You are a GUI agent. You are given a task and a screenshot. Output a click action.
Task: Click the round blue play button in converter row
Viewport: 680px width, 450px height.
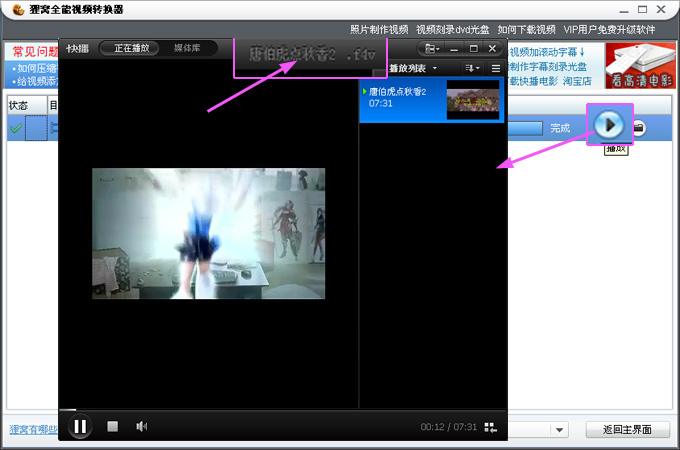click(609, 125)
